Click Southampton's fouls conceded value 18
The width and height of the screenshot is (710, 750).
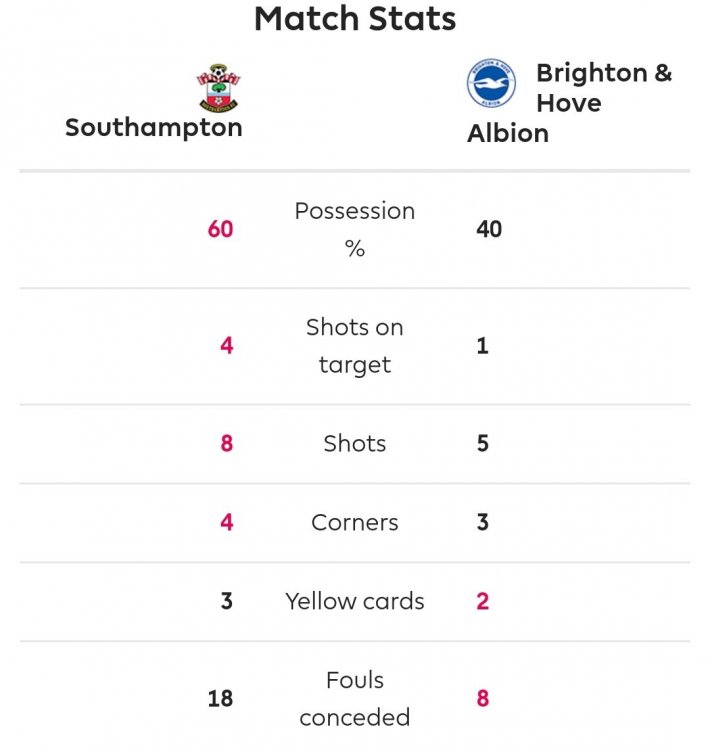click(x=221, y=698)
